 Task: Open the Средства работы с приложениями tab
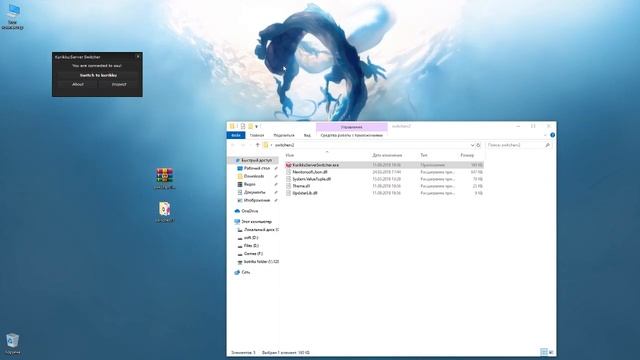(x=351, y=135)
